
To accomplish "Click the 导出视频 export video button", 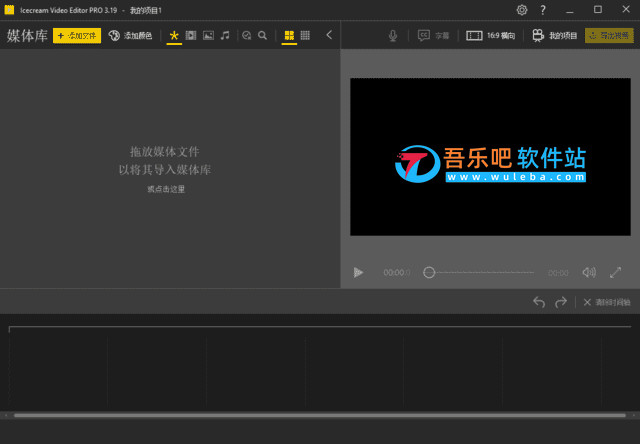I will coord(609,36).
